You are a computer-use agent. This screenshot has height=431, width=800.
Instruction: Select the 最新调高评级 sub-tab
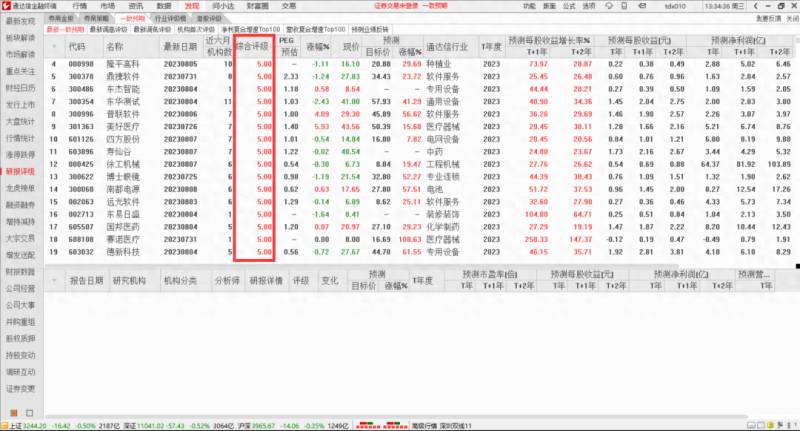click(x=109, y=30)
